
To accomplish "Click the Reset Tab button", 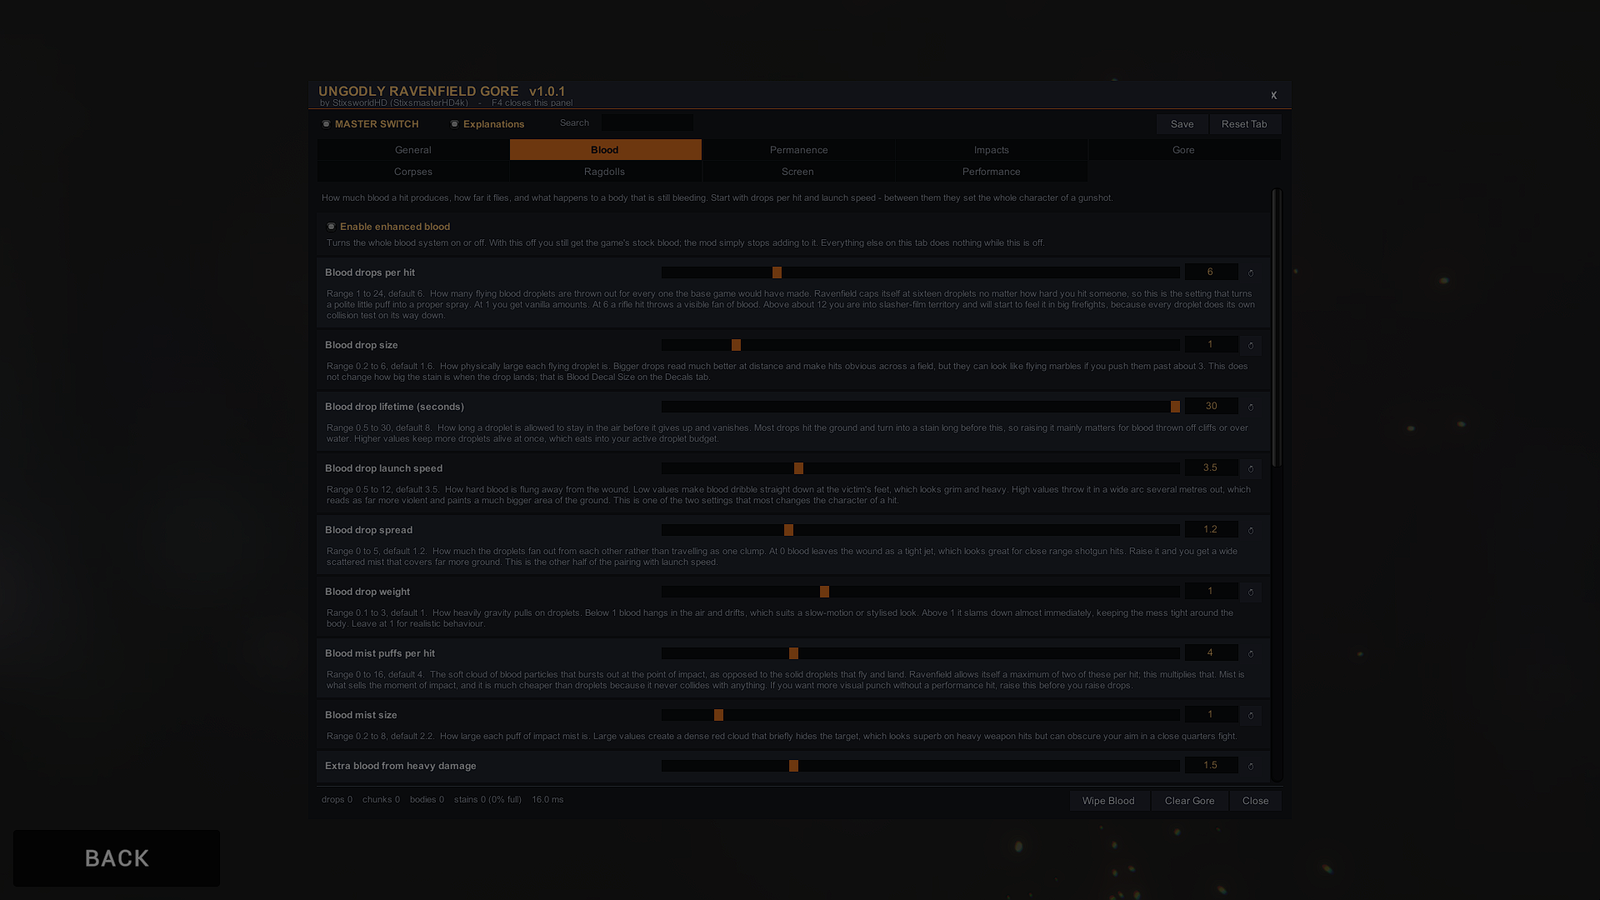I will click(x=1244, y=124).
